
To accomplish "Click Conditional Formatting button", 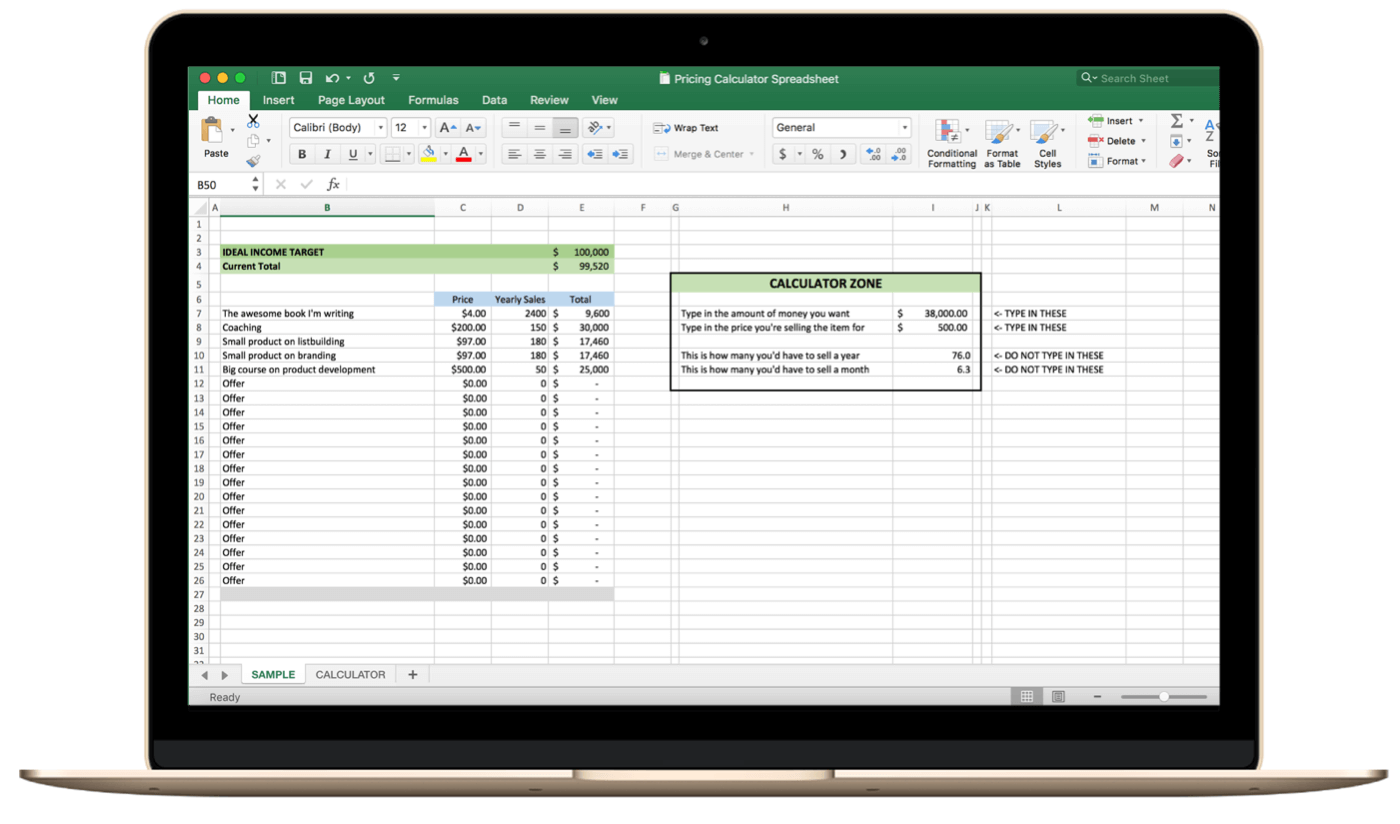I will coord(952,144).
